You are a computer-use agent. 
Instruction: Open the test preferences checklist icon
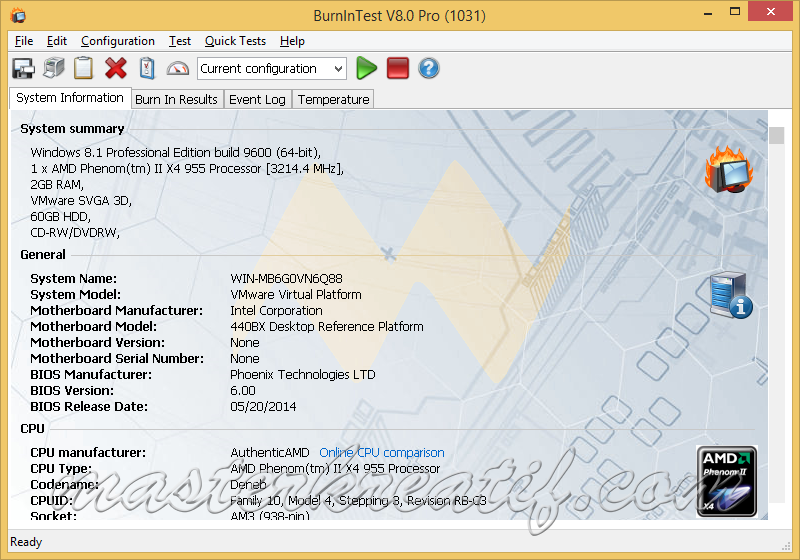pyautogui.click(x=147, y=68)
